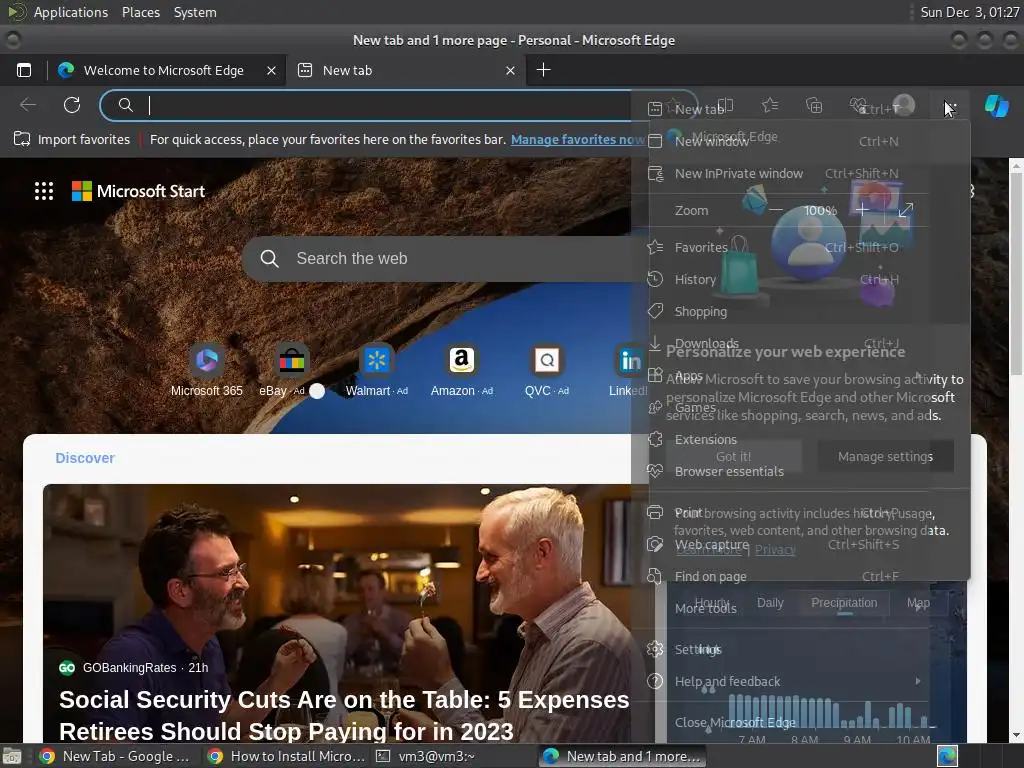Open the Amazon quick link tile
The image size is (1024, 768).
[x=462, y=370]
